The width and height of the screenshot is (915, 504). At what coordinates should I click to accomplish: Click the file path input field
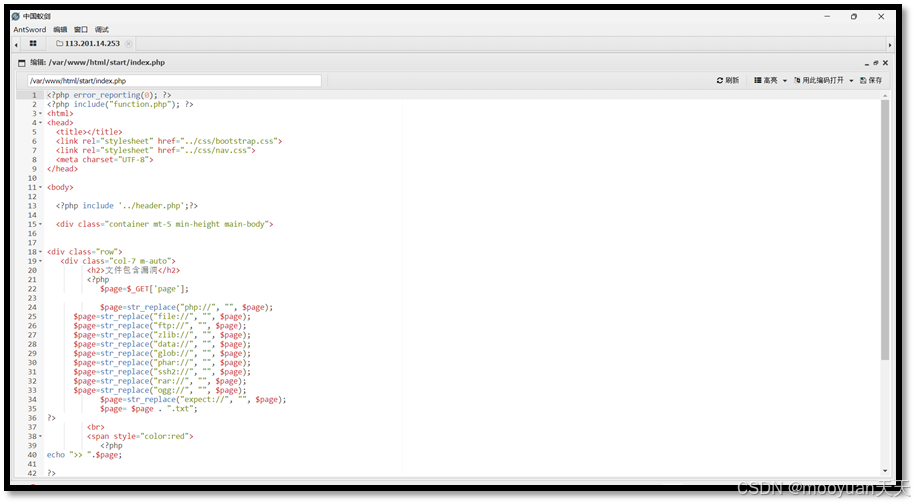(x=174, y=81)
